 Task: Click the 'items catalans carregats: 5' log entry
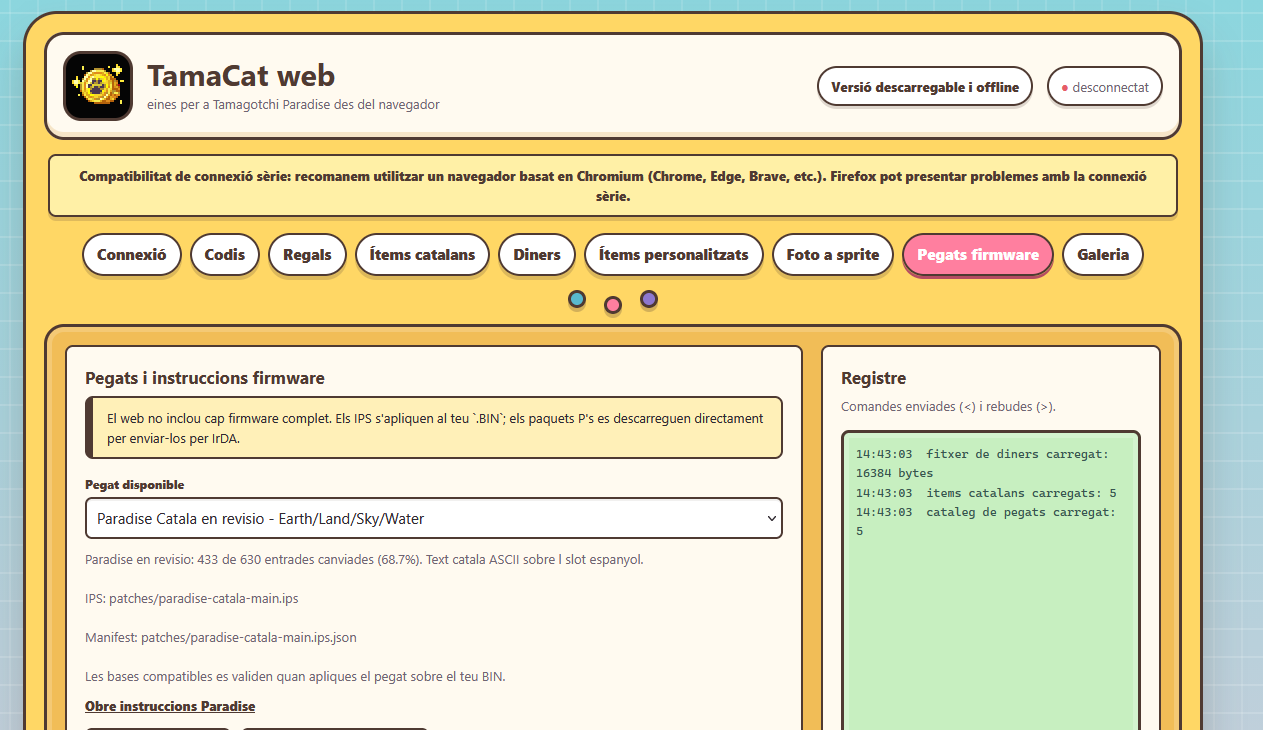click(986, 493)
